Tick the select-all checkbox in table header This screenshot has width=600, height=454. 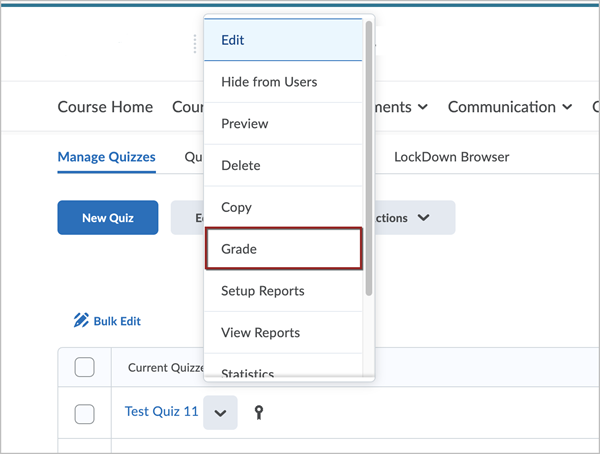(x=85, y=367)
